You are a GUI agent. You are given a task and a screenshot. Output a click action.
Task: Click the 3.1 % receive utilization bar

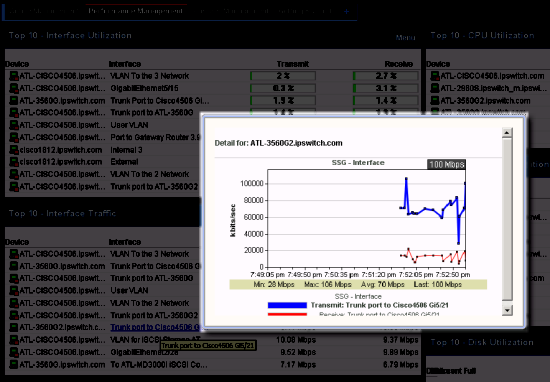point(385,88)
